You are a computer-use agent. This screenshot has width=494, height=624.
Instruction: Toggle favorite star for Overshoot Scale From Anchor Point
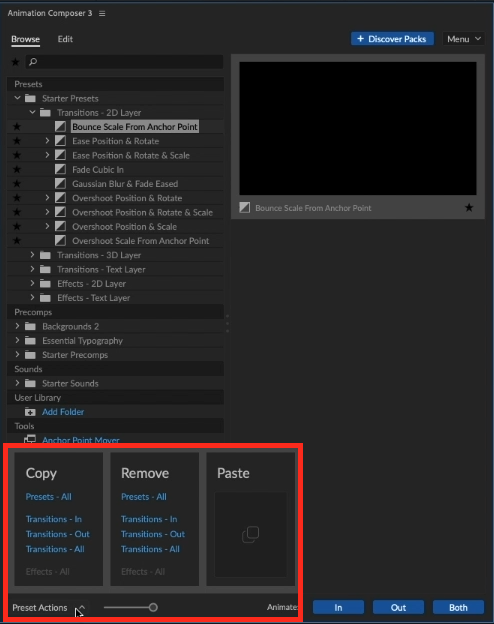(17, 241)
